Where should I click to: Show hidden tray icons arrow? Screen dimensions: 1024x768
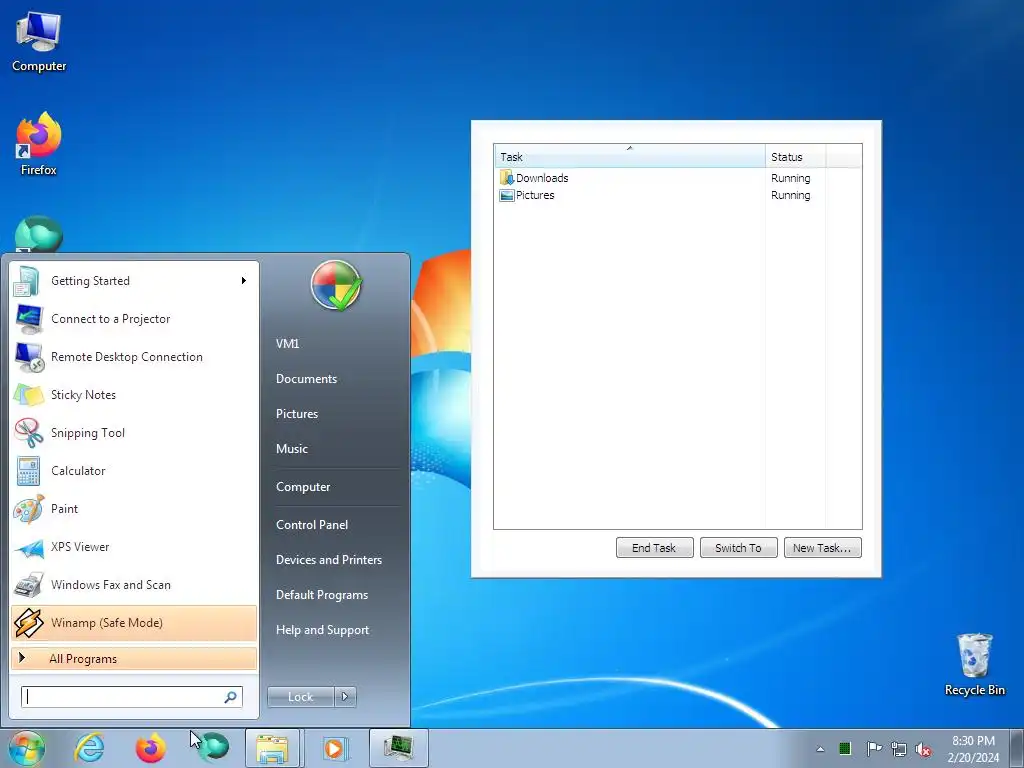coord(820,749)
